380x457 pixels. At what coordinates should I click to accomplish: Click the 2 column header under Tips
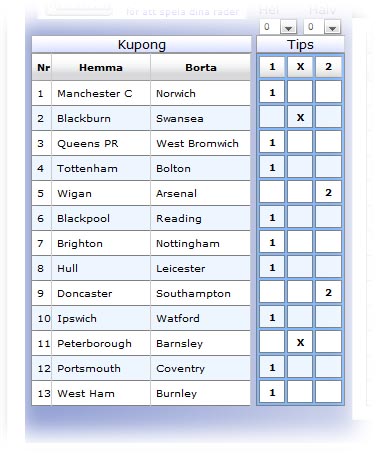coord(328,67)
